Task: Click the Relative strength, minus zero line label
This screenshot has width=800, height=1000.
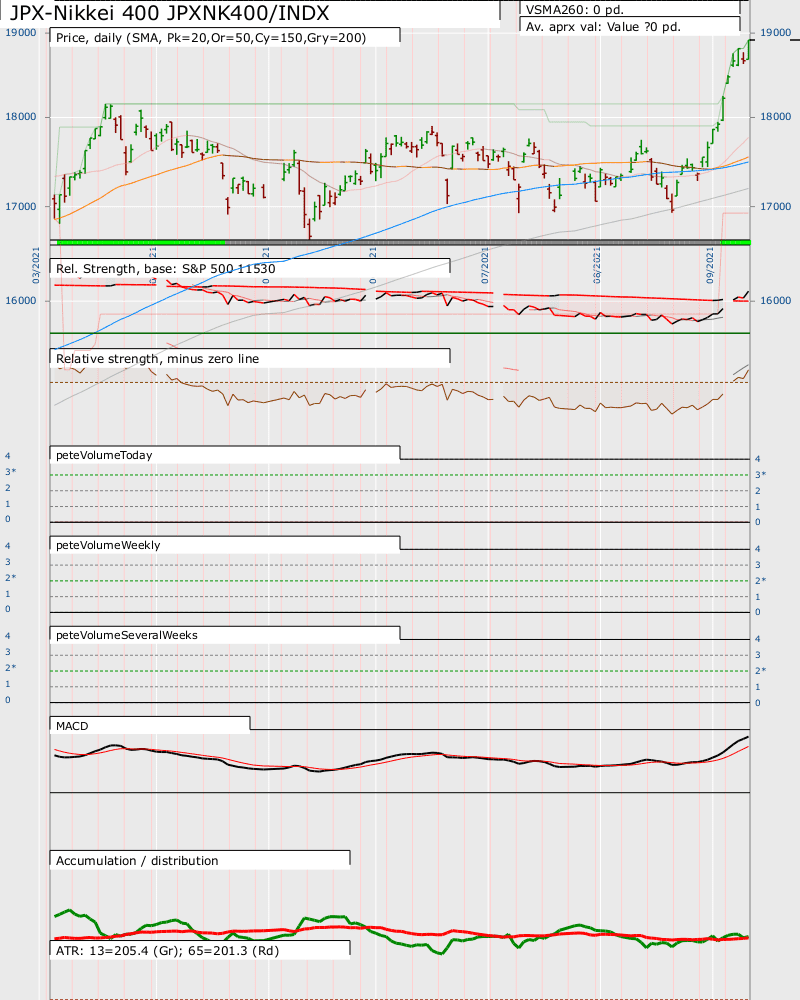Action: 158,358
